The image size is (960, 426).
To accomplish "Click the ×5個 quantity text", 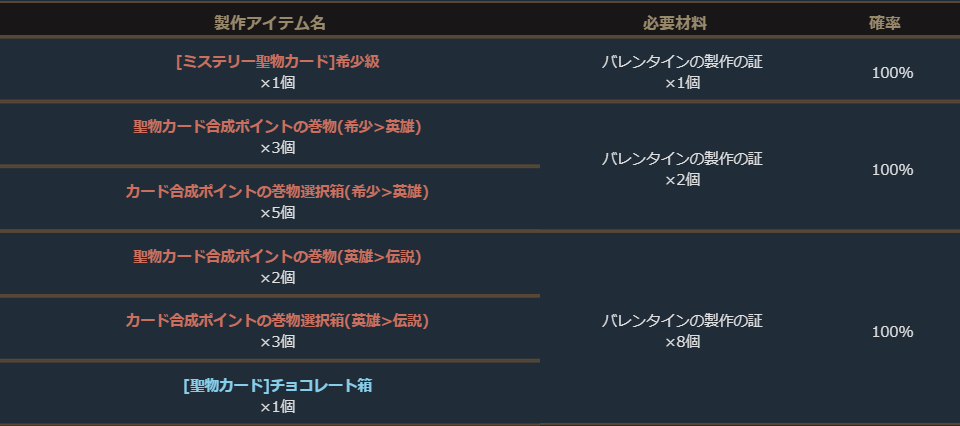I will pyautogui.click(x=277, y=212).
